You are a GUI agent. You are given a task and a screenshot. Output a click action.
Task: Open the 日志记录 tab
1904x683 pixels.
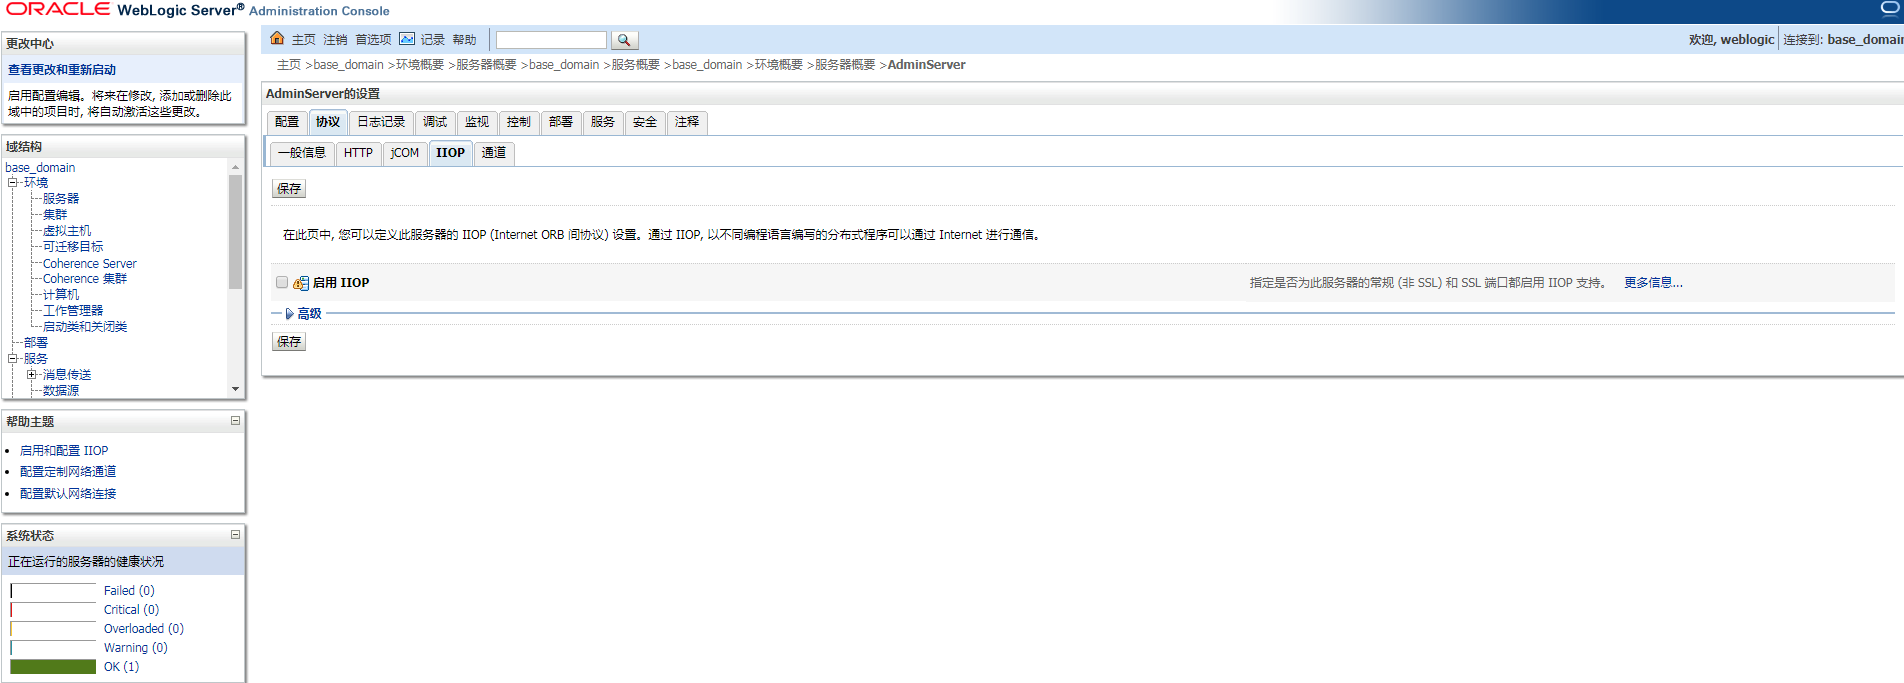[x=381, y=122]
